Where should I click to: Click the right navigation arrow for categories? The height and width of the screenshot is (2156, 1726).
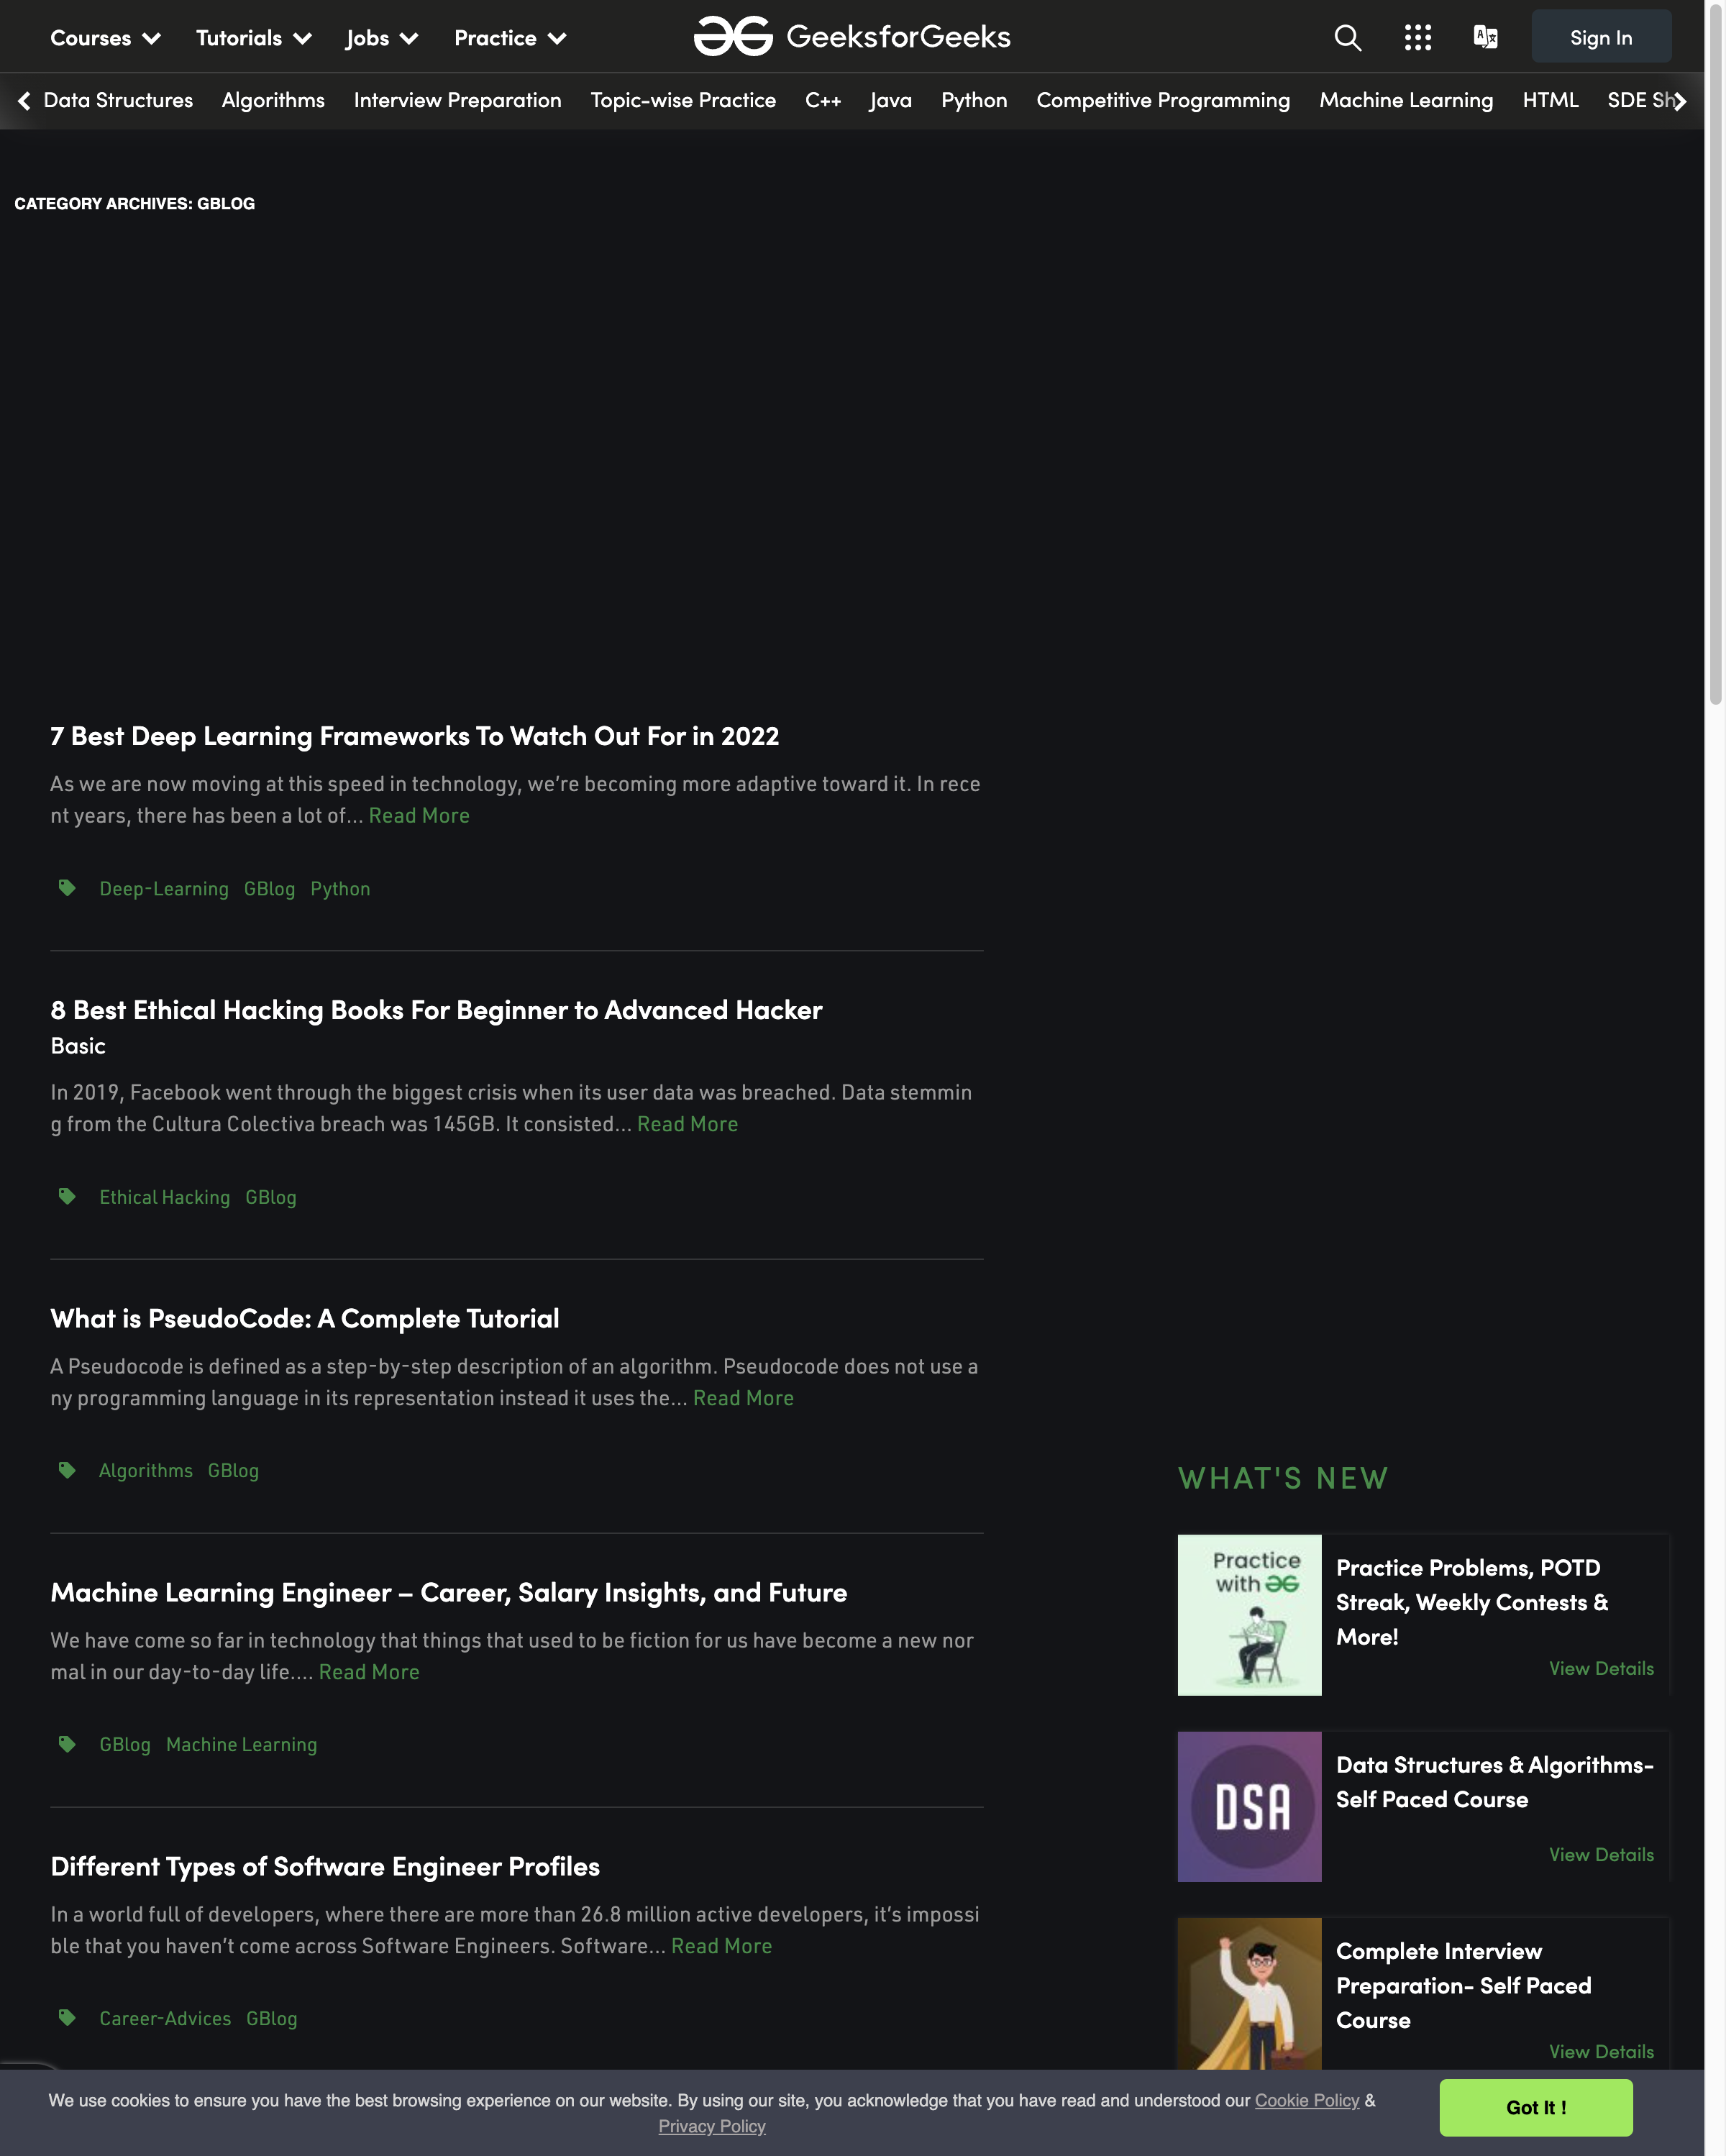click(1682, 101)
